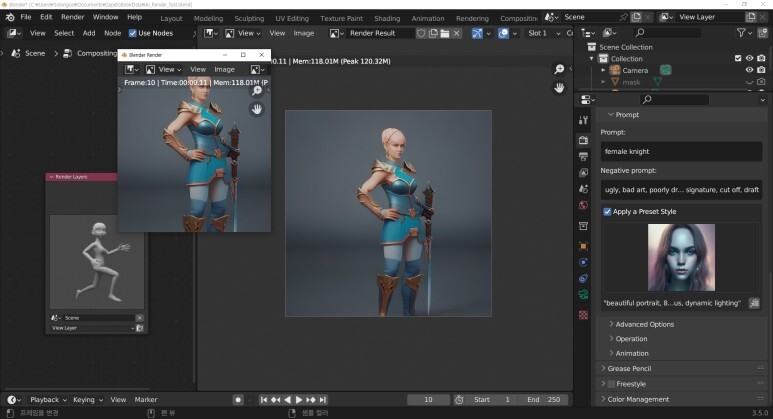
Task: Open the Add menu in node editor
Action: coord(89,33)
